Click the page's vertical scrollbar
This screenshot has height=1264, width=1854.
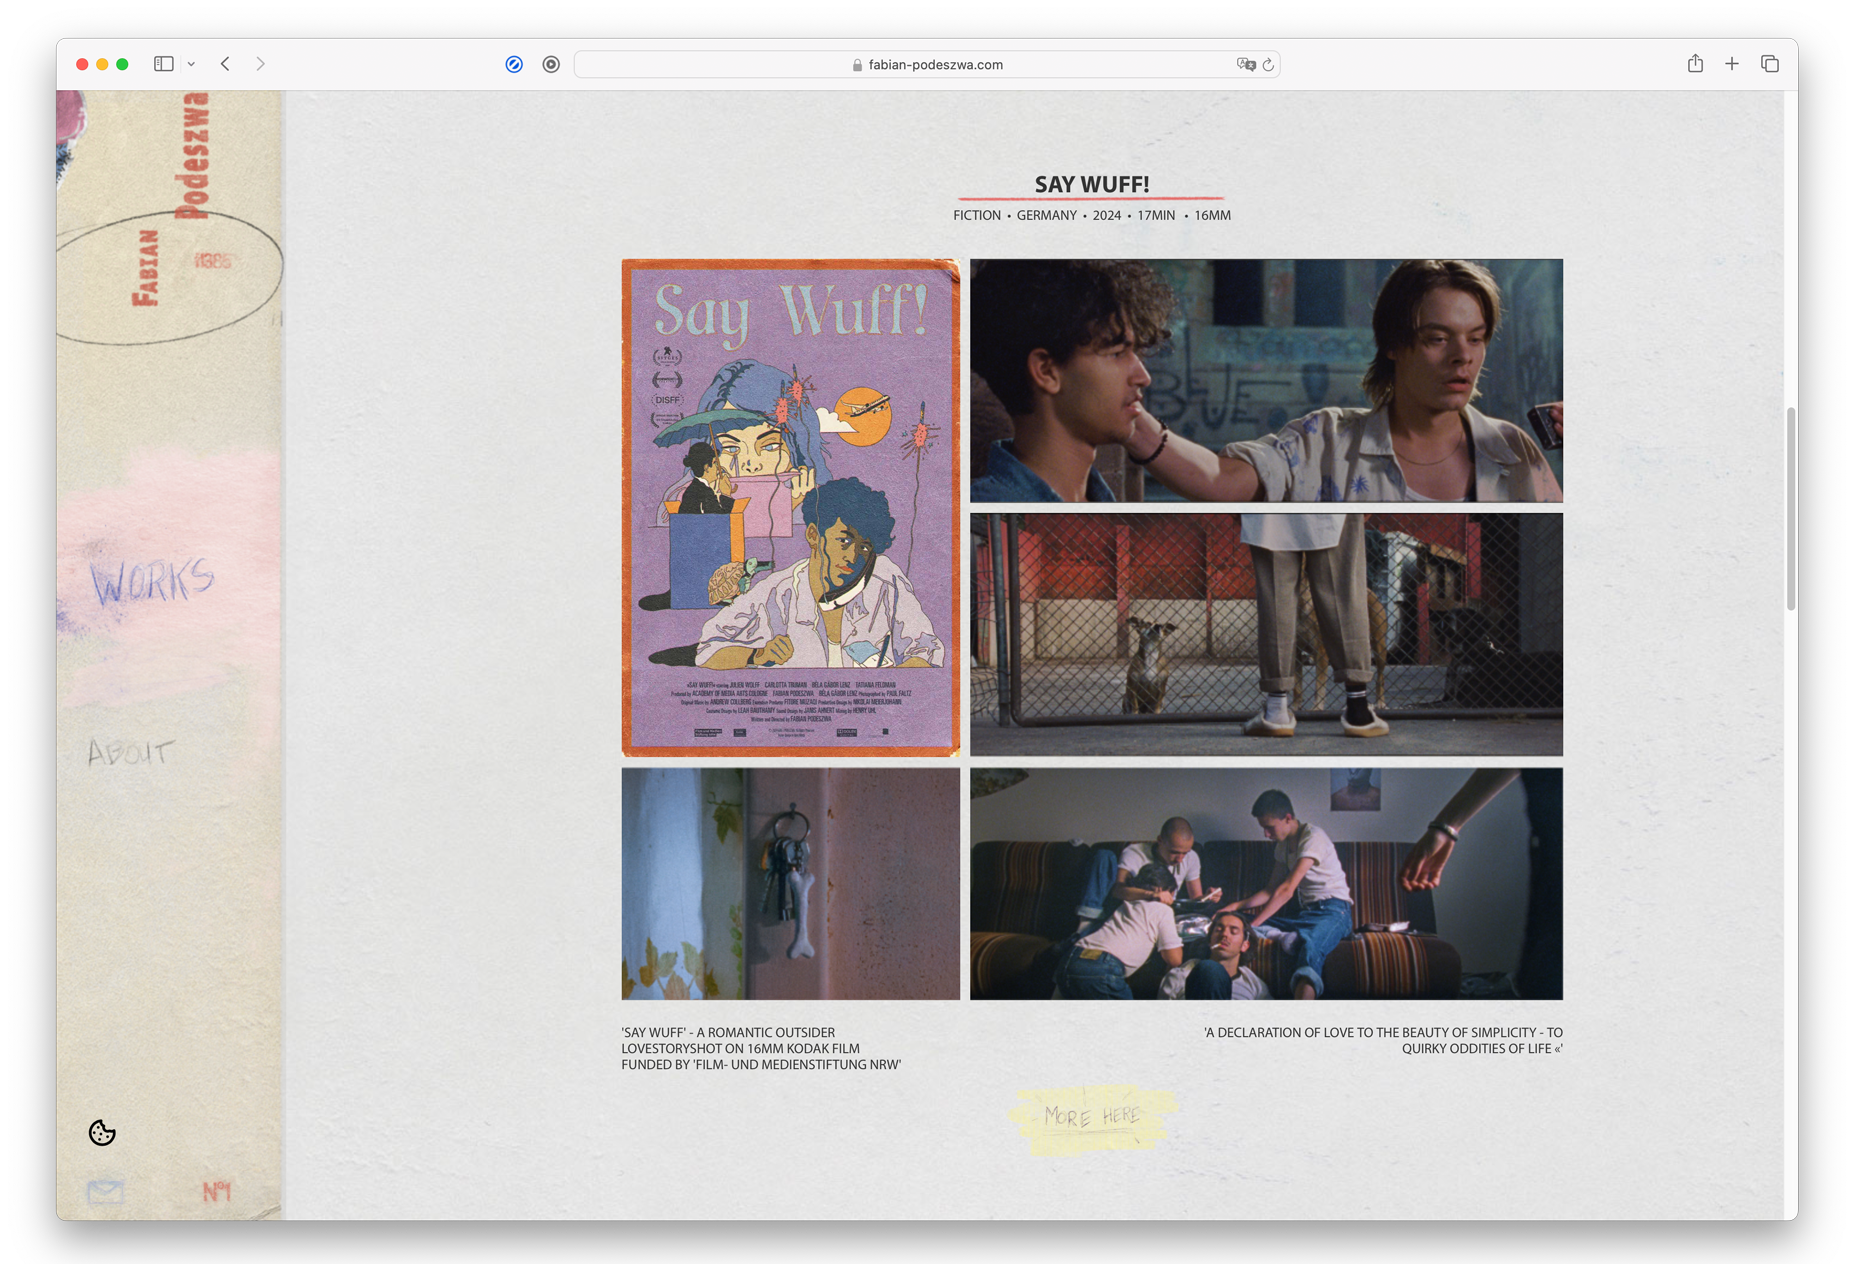click(x=1790, y=508)
